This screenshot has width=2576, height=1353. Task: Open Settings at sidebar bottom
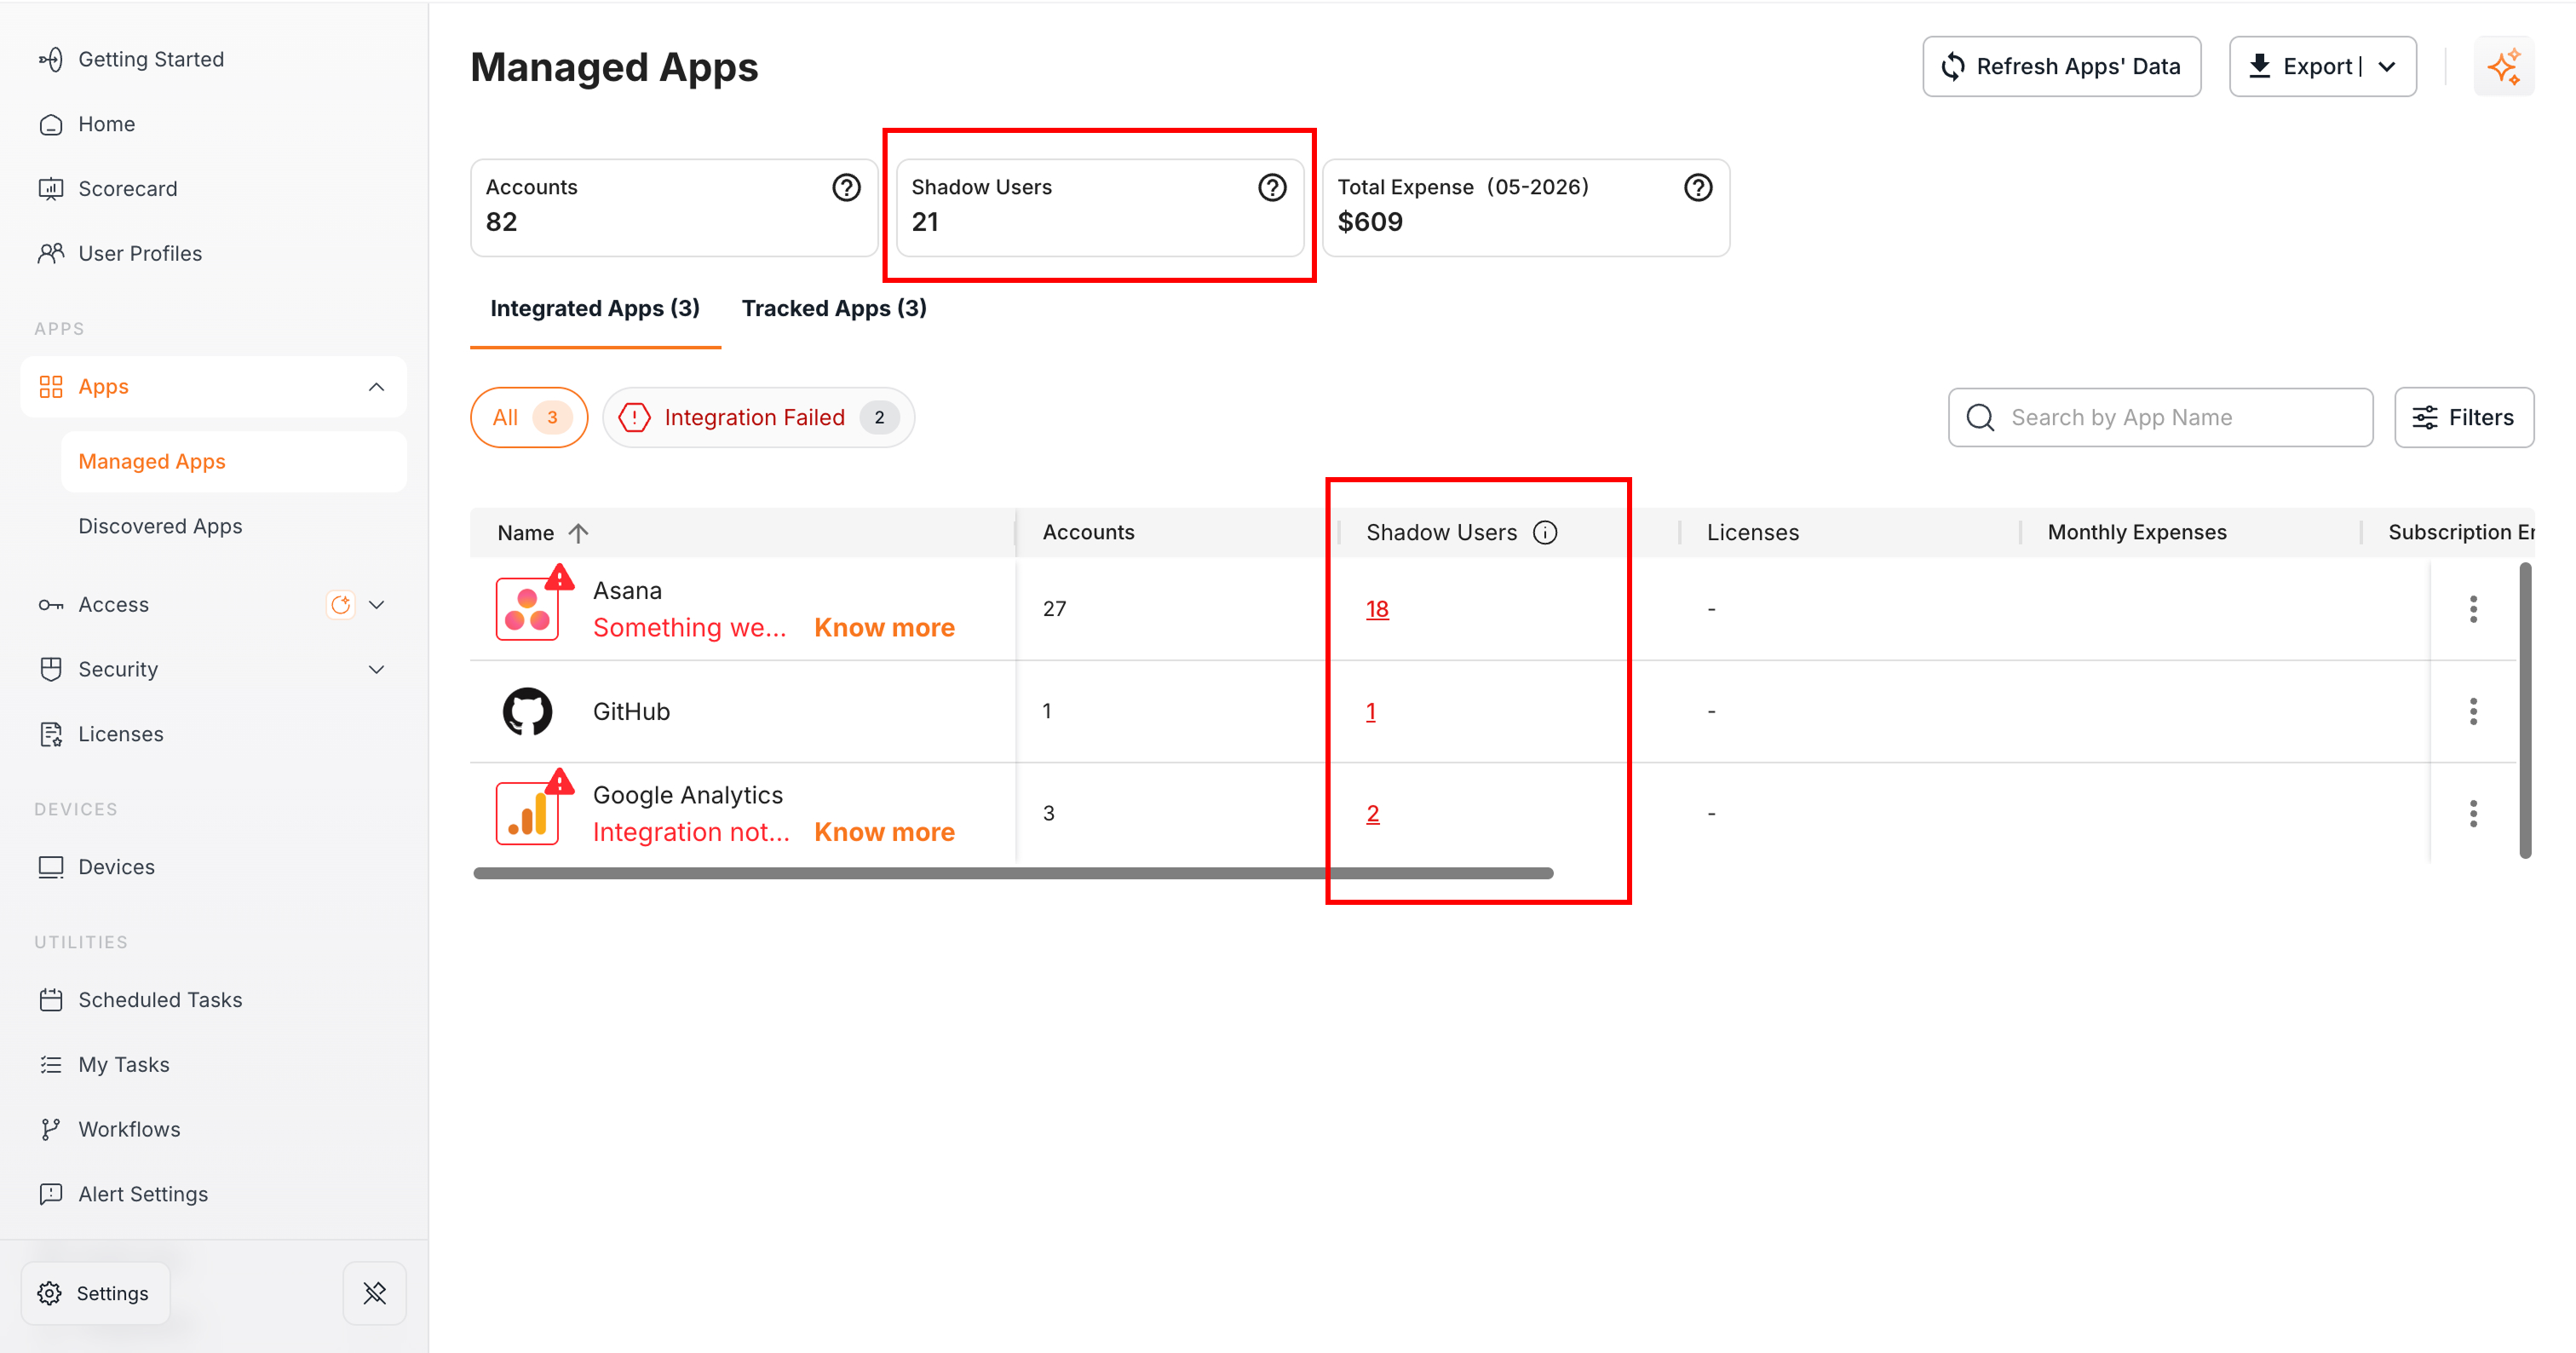[x=95, y=1294]
